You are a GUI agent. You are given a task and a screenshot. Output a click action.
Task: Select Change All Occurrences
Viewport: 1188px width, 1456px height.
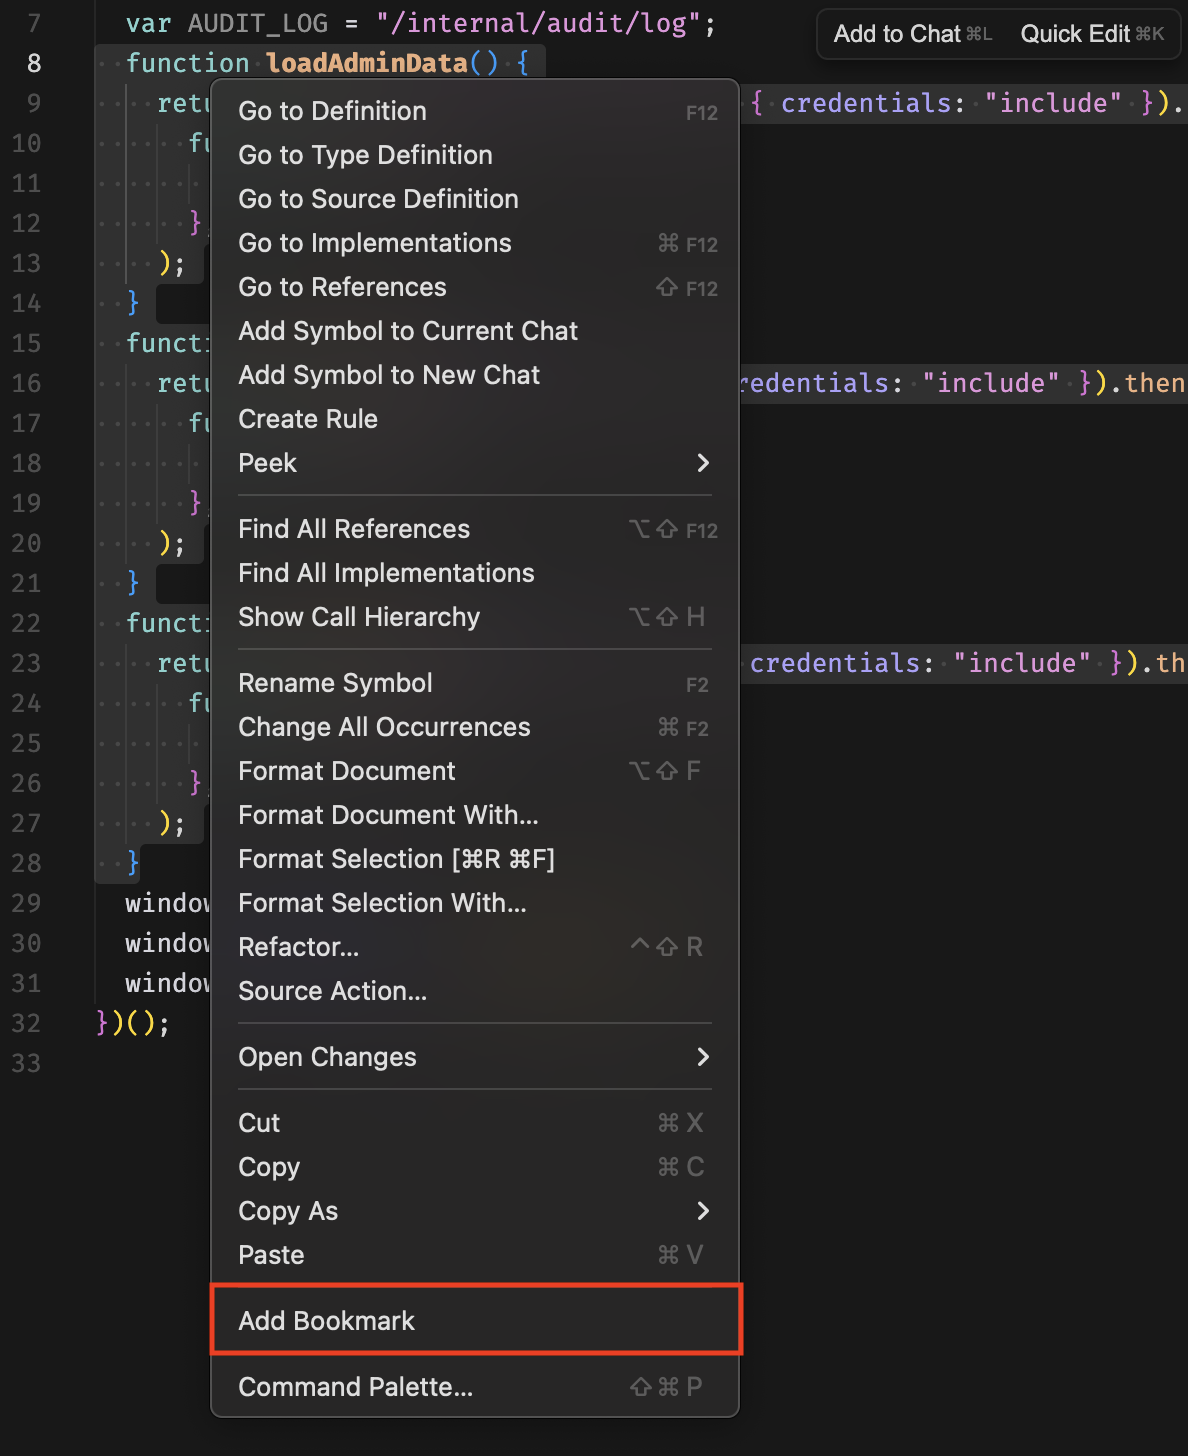click(475, 727)
